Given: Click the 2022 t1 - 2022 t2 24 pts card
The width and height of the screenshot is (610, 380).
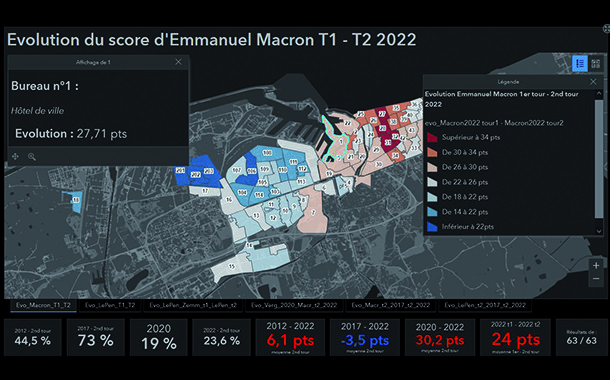Looking at the screenshot, I should click(515, 337).
